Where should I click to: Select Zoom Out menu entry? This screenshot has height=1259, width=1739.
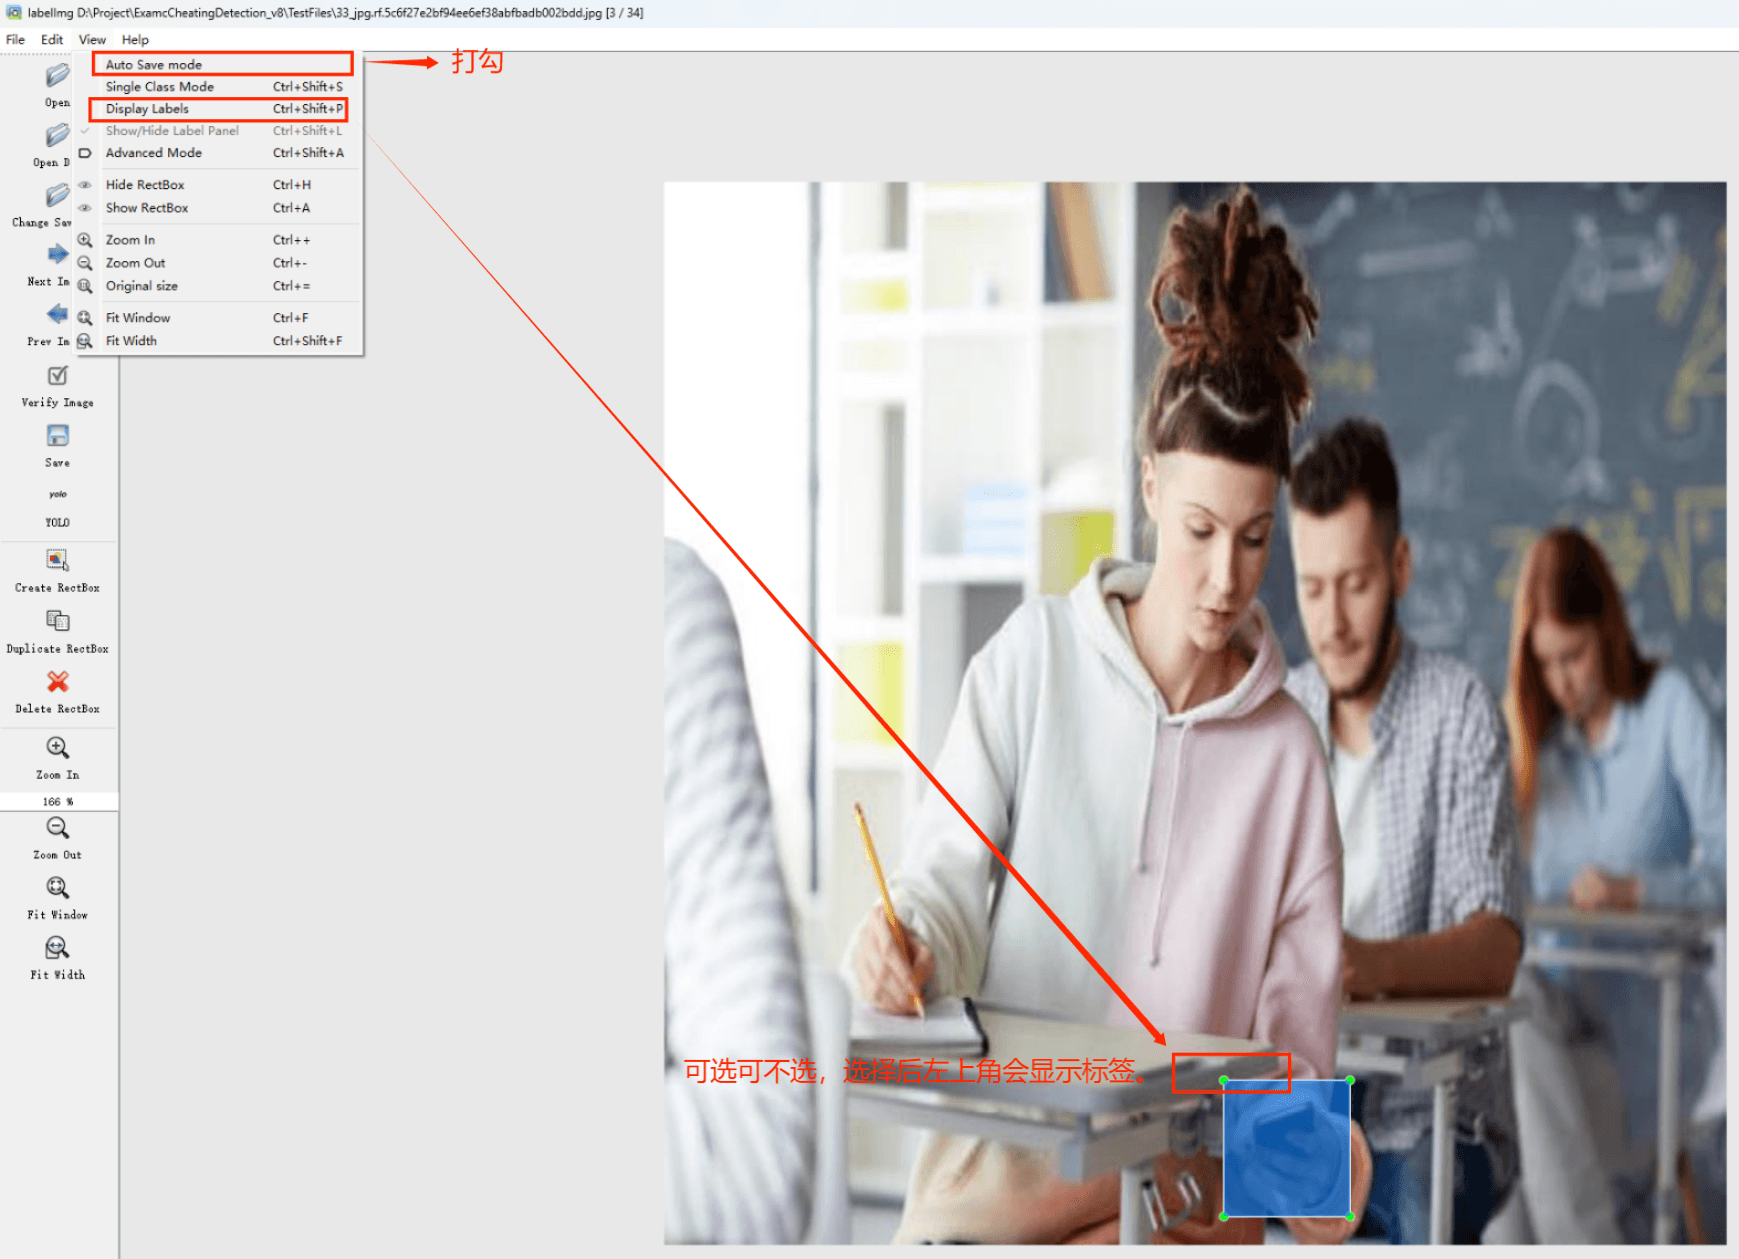[x=219, y=263]
